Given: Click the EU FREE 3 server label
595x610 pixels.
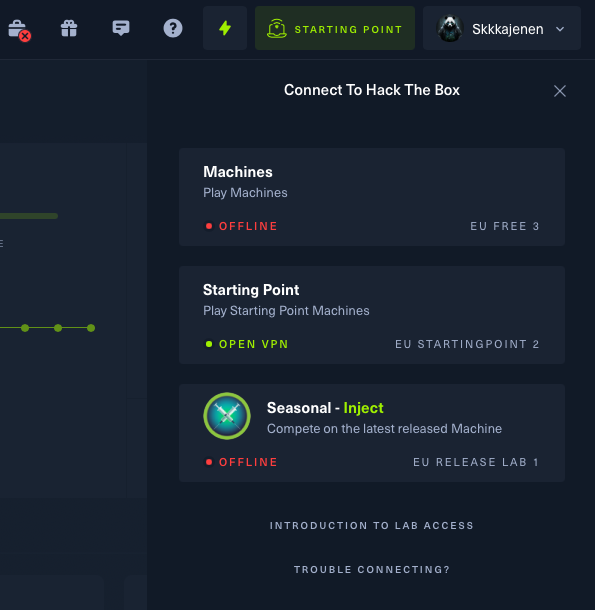Looking at the screenshot, I should 505,226.
